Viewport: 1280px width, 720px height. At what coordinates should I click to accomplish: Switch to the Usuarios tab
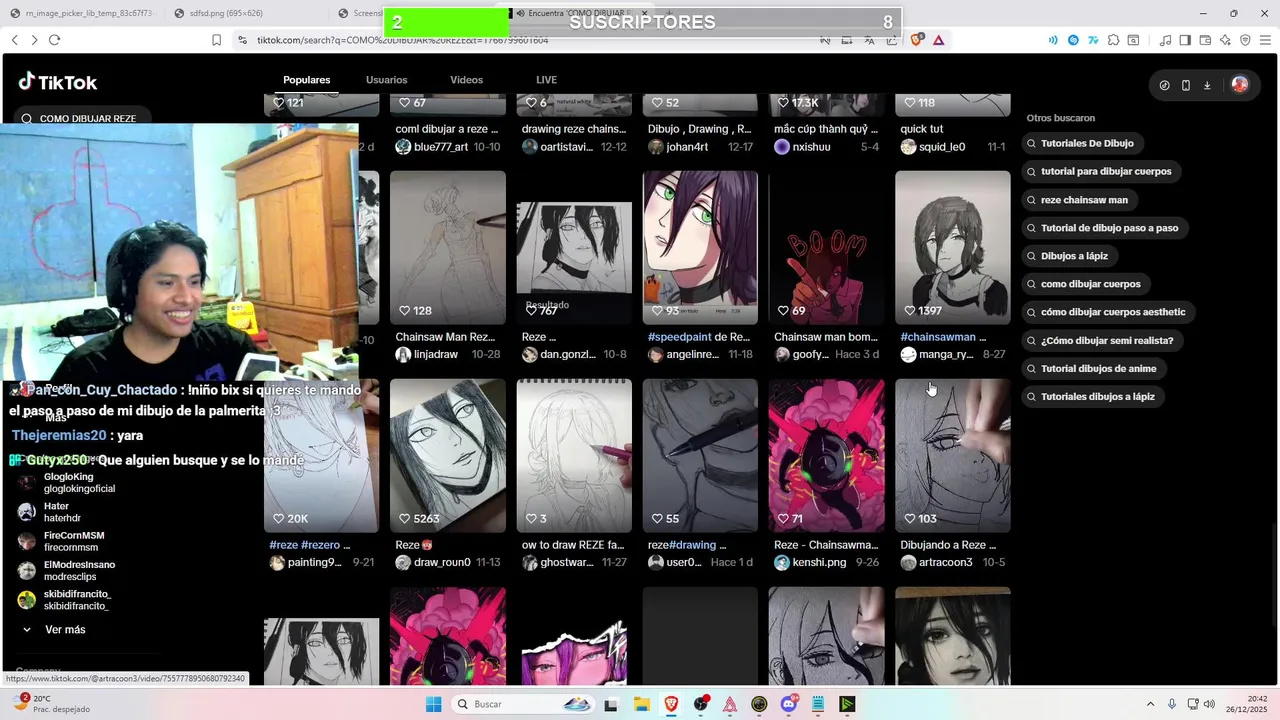click(x=386, y=80)
